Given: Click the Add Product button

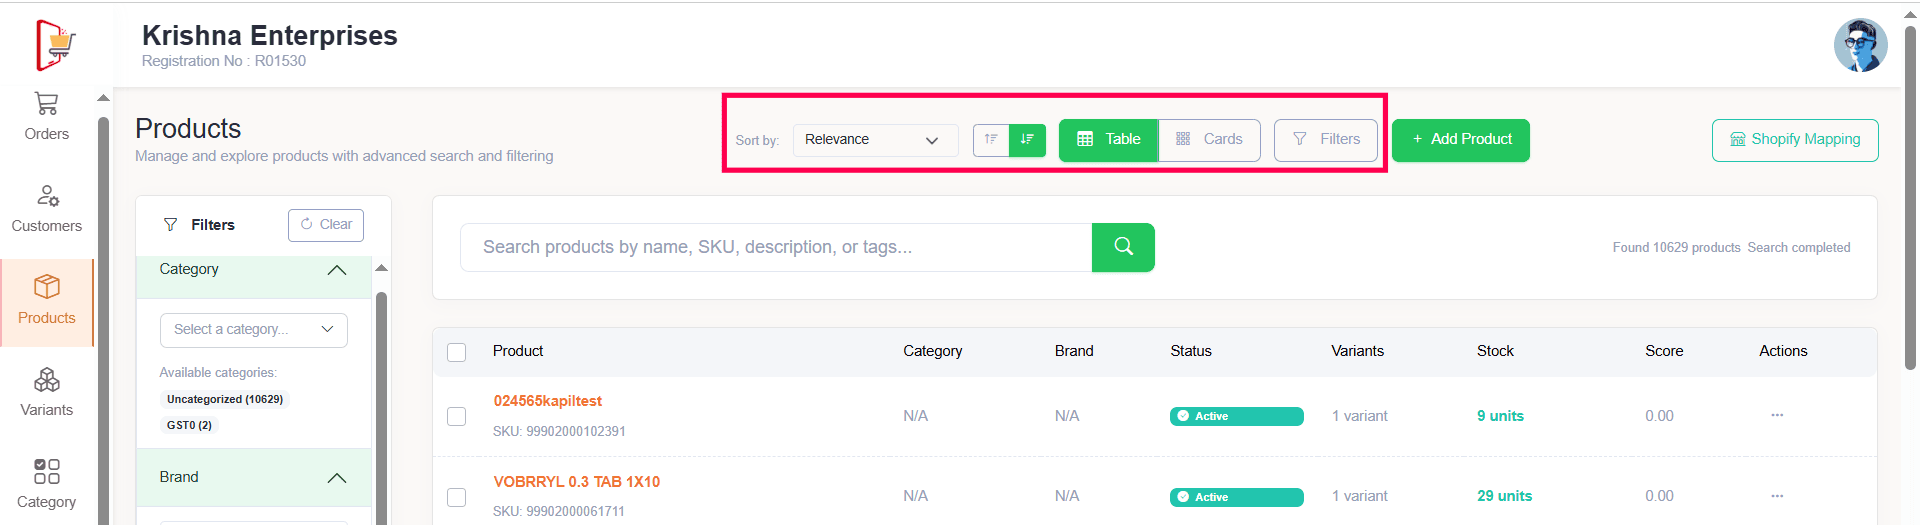Looking at the screenshot, I should (x=1460, y=140).
